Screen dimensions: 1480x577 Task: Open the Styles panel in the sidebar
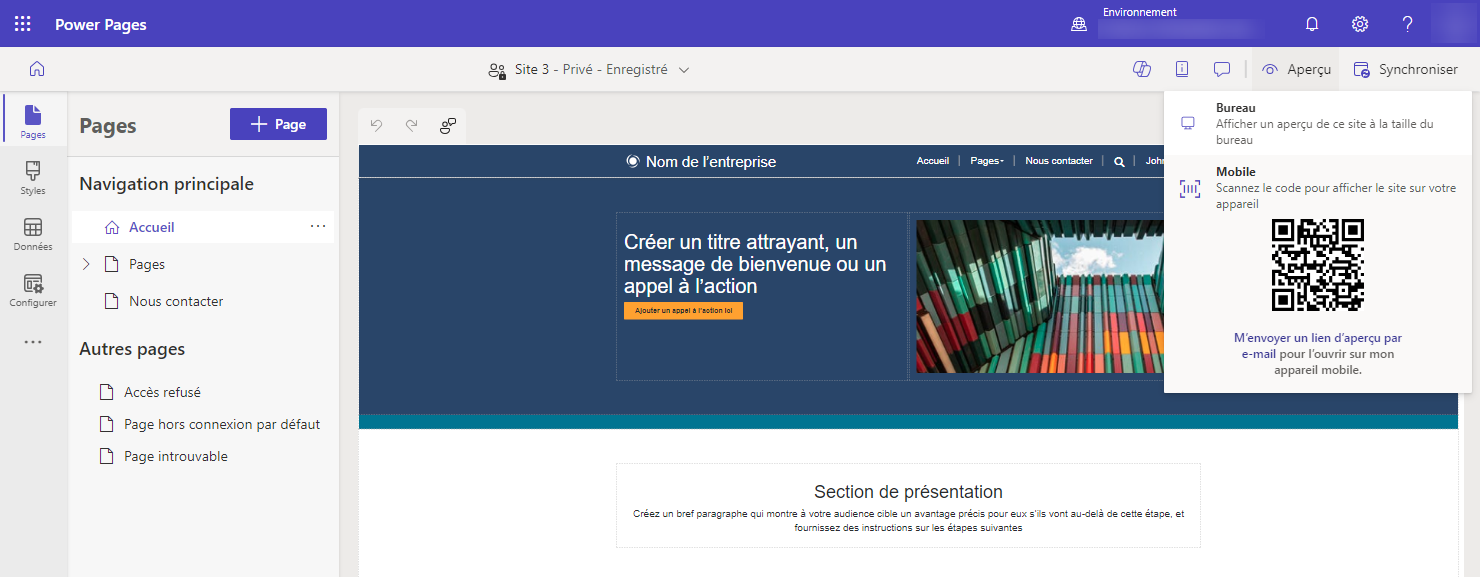pos(33,178)
